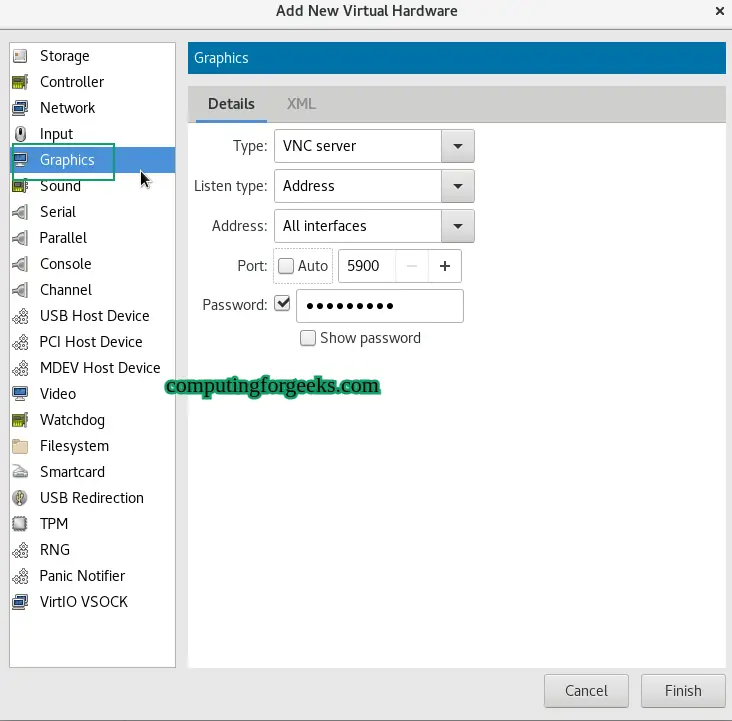This screenshot has height=721, width=732.
Task: Choose the MDEV Host Device icon
Action: tap(20, 368)
